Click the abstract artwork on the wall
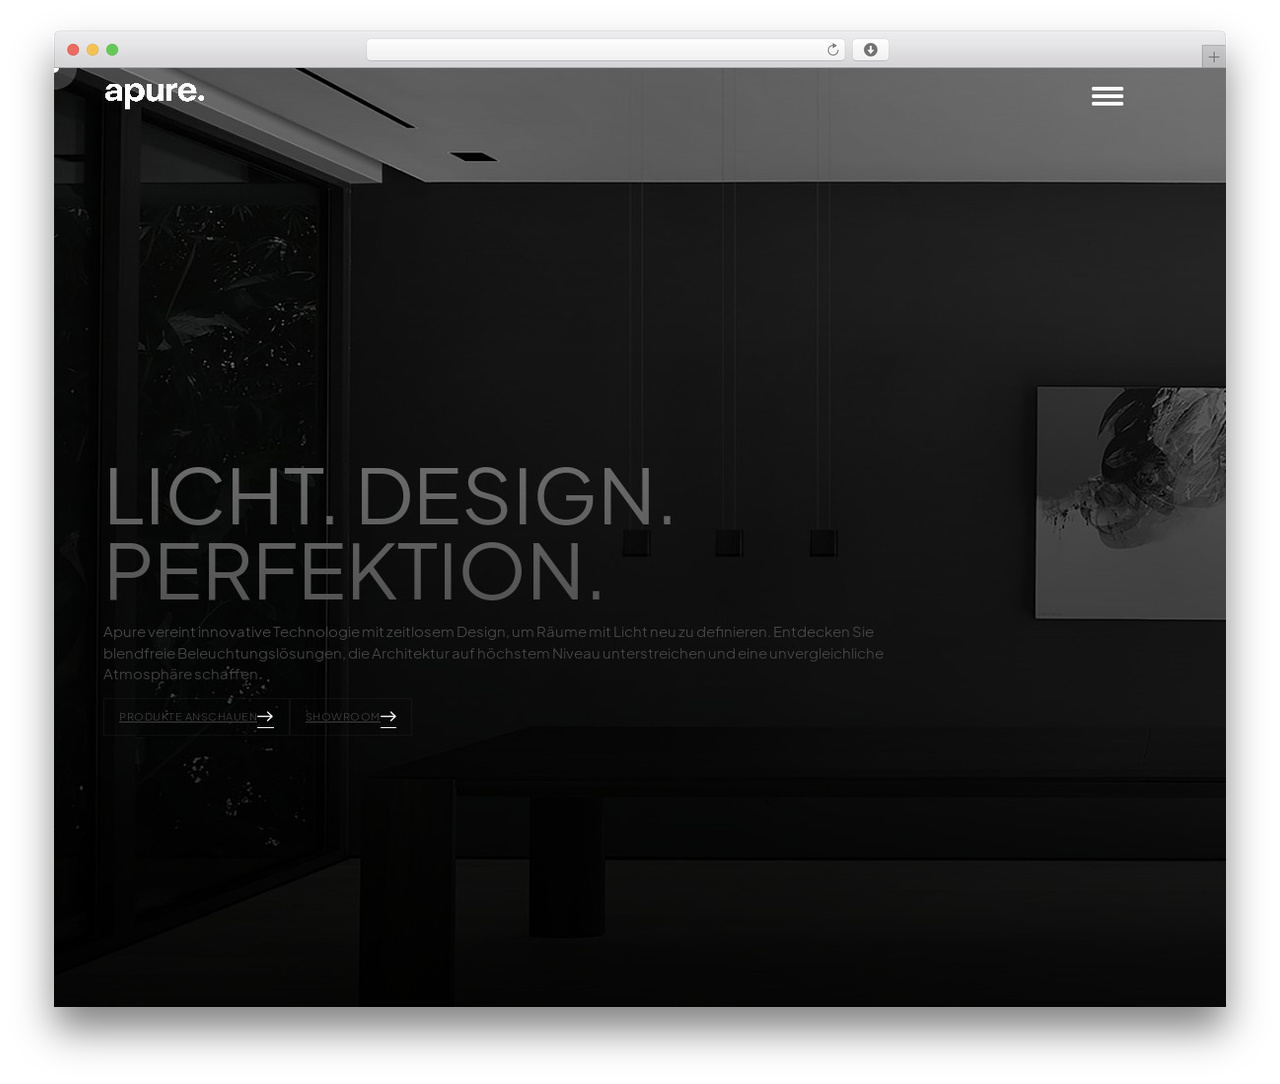 pyautogui.click(x=1130, y=502)
